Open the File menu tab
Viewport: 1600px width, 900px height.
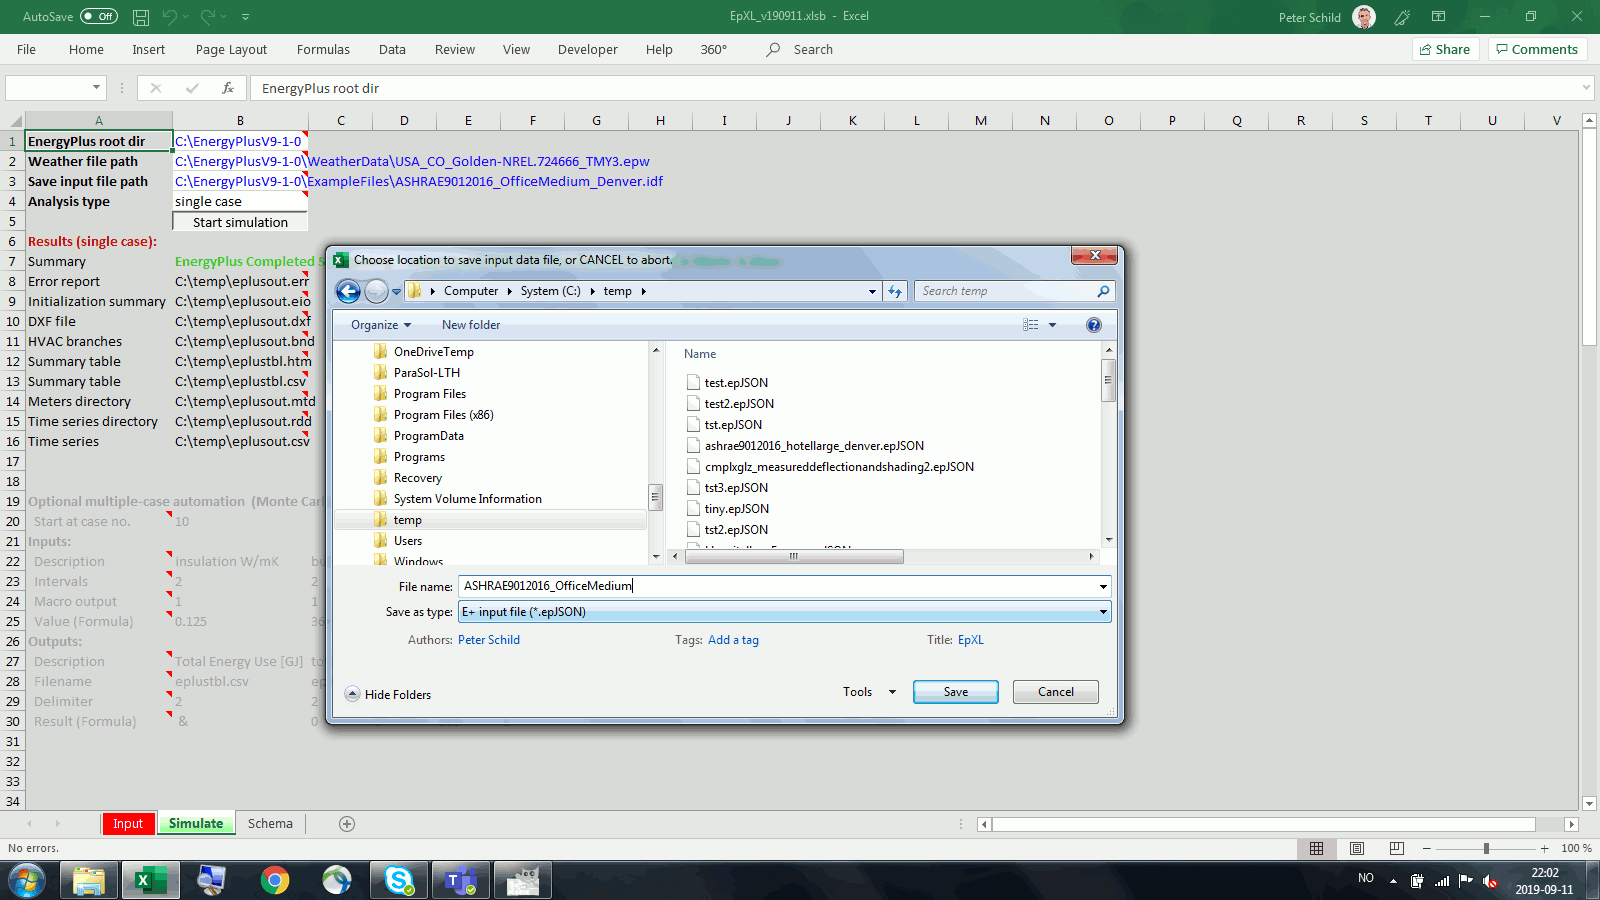(x=27, y=49)
